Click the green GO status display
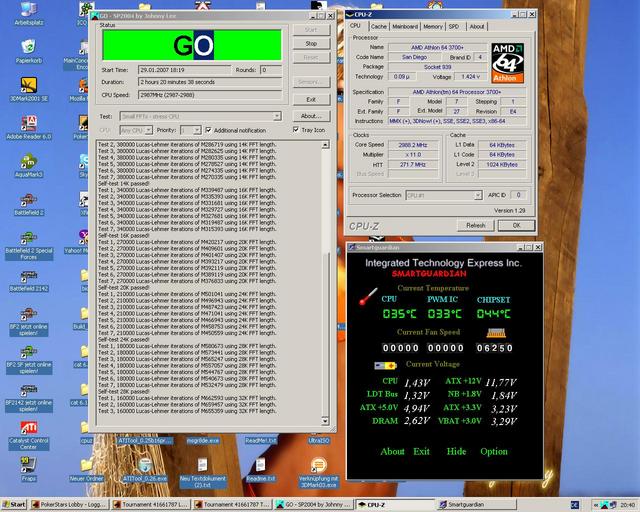 click(192, 45)
